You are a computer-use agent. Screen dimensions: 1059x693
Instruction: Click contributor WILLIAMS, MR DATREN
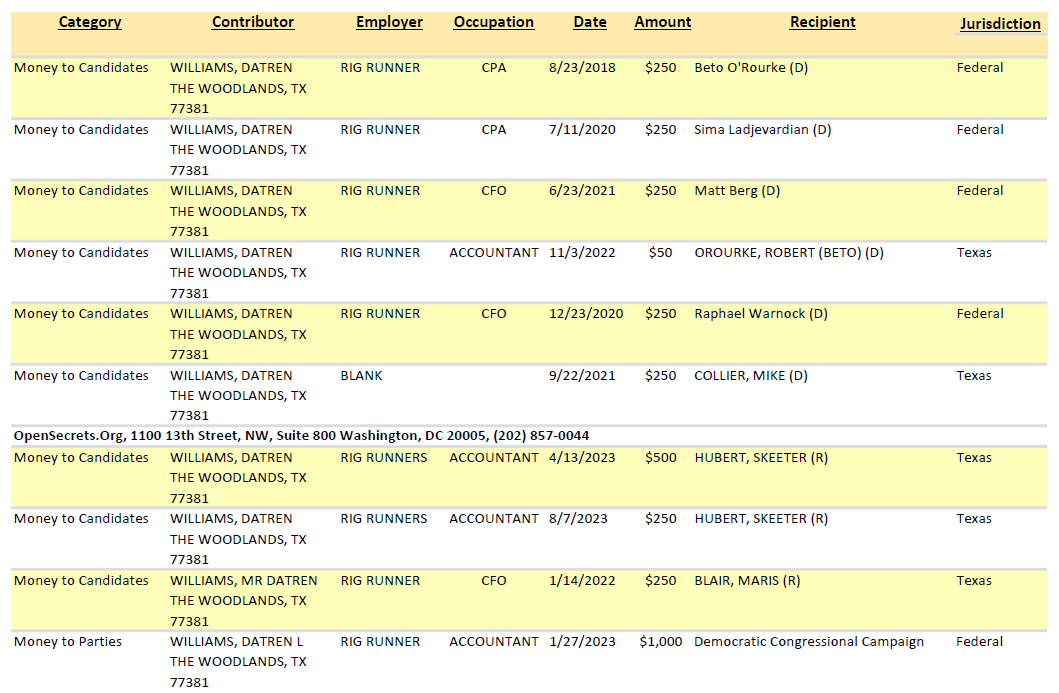point(244,581)
